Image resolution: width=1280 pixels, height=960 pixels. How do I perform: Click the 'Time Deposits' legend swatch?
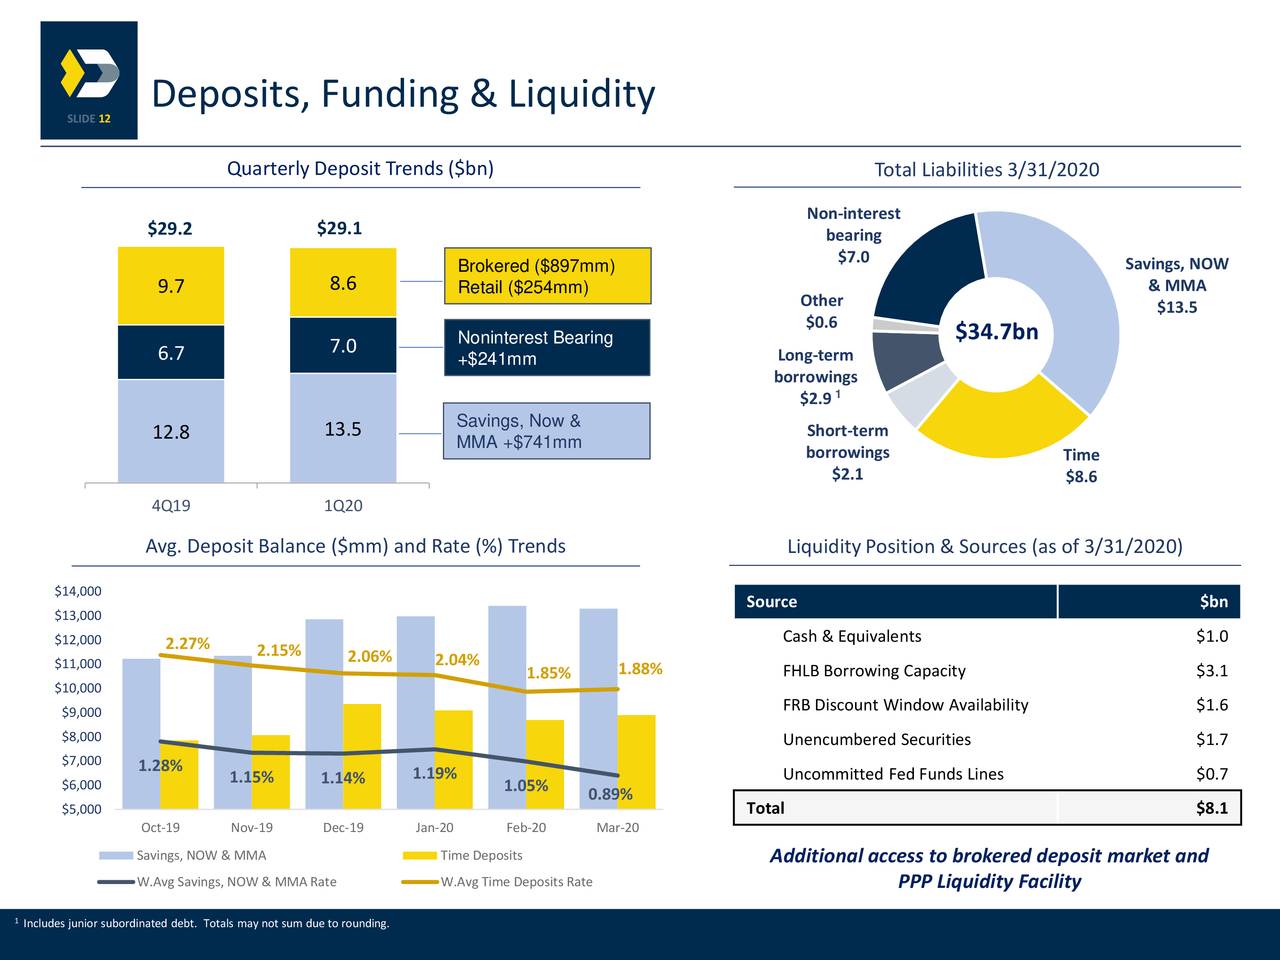tap(420, 856)
